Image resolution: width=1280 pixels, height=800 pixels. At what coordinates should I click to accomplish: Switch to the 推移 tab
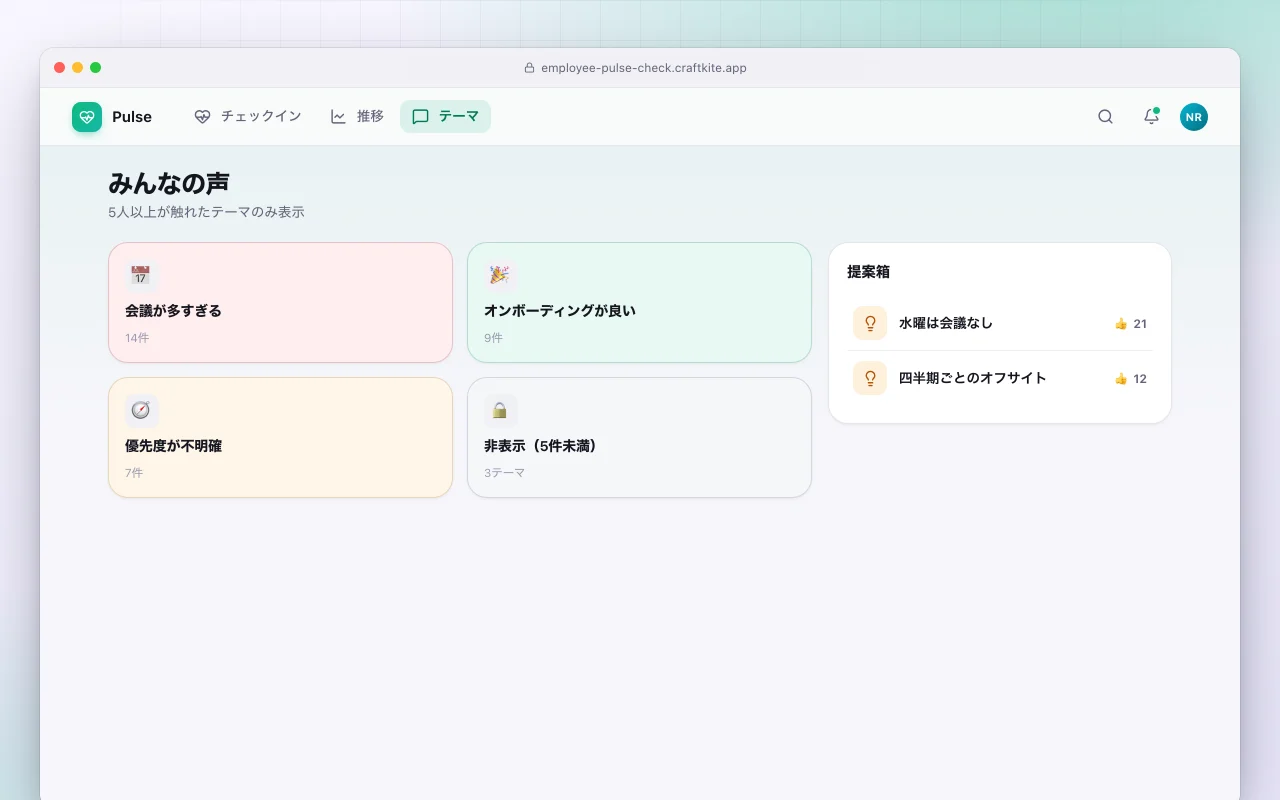pos(357,117)
